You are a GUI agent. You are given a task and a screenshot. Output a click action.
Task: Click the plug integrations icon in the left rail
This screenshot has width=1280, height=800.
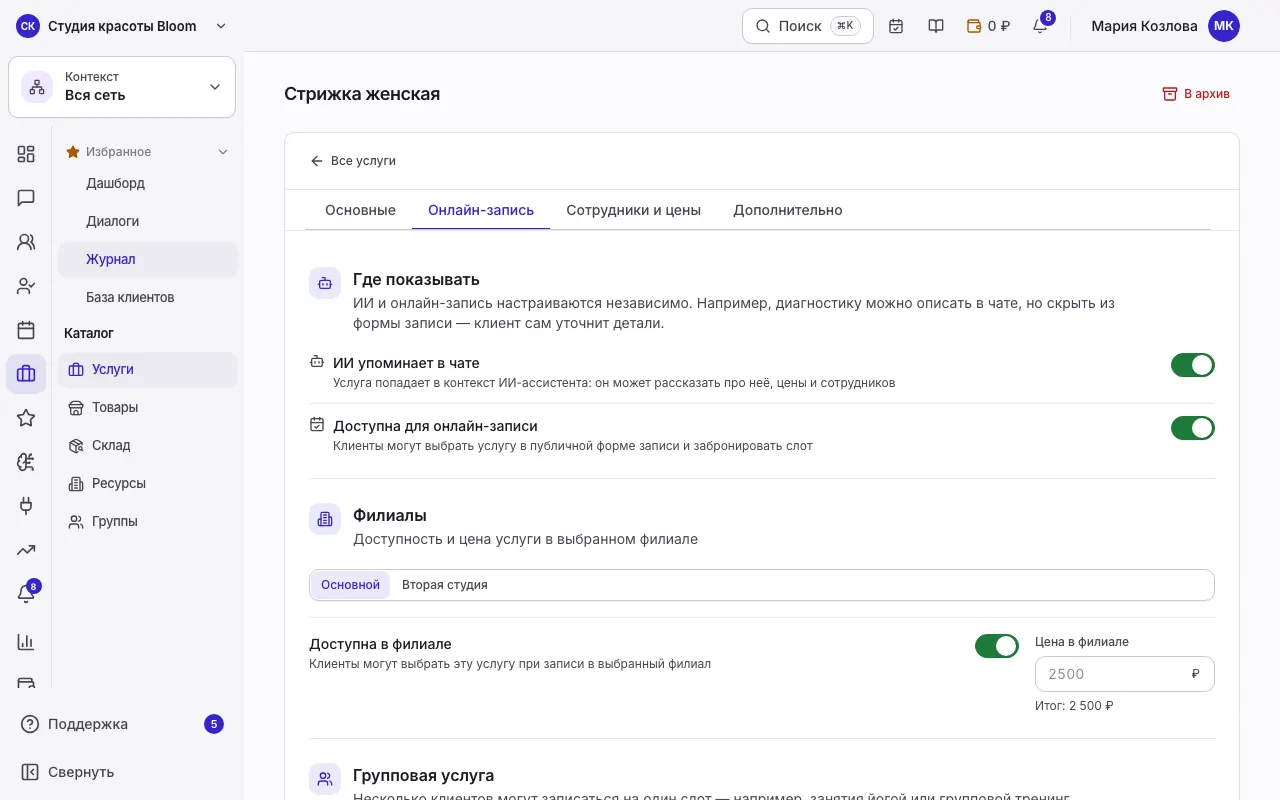tap(26, 506)
